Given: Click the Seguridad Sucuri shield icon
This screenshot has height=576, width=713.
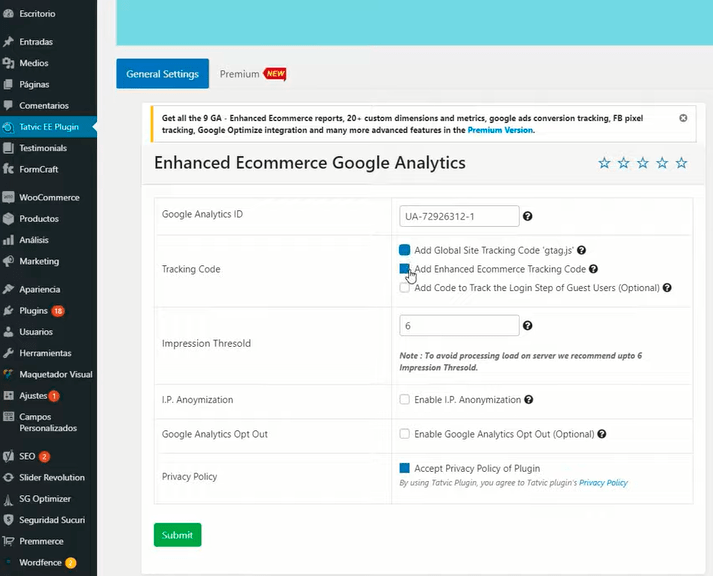Looking at the screenshot, I should (x=8, y=520).
